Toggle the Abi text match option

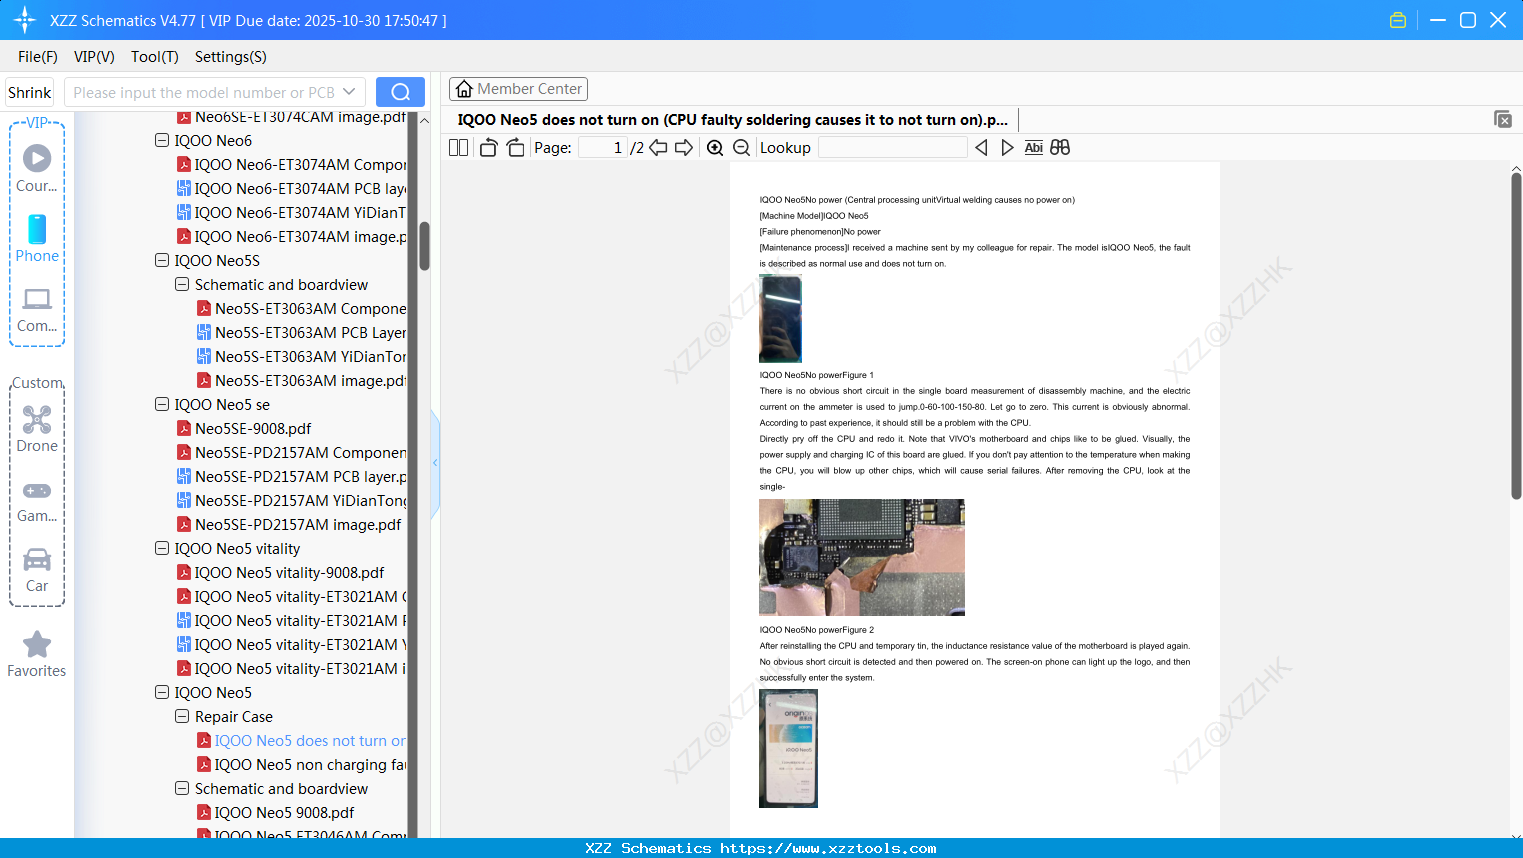(1034, 148)
